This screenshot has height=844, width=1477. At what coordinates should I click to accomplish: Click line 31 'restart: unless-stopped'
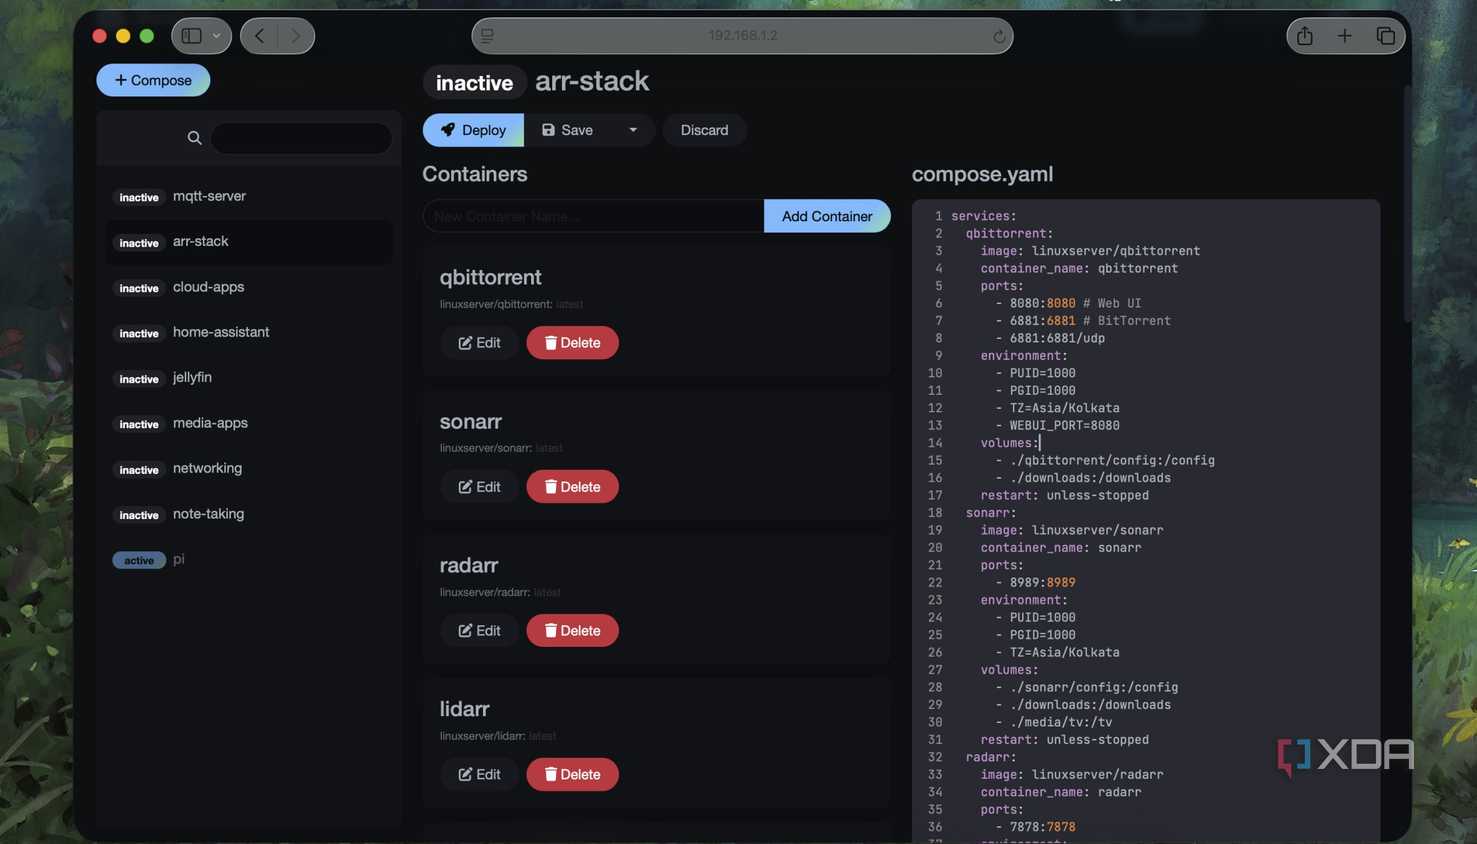click(x=1064, y=740)
